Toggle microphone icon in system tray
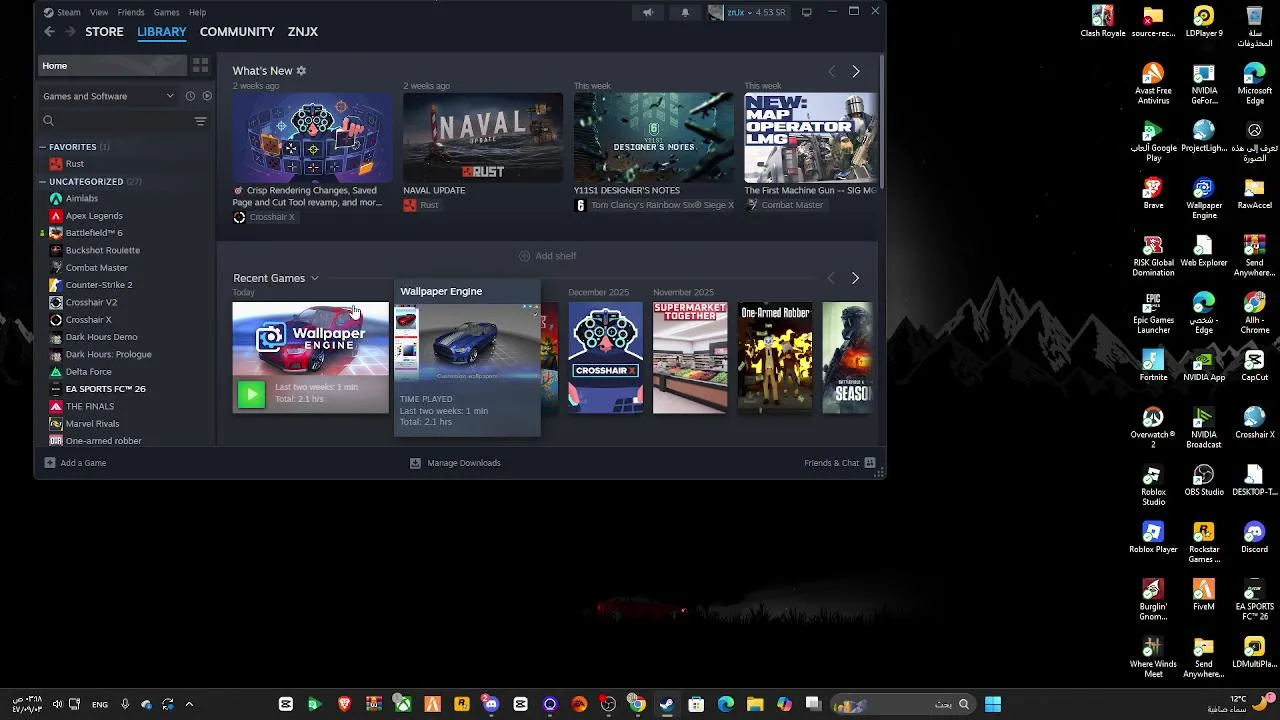Viewport: 1280px width, 720px height. click(x=125, y=704)
